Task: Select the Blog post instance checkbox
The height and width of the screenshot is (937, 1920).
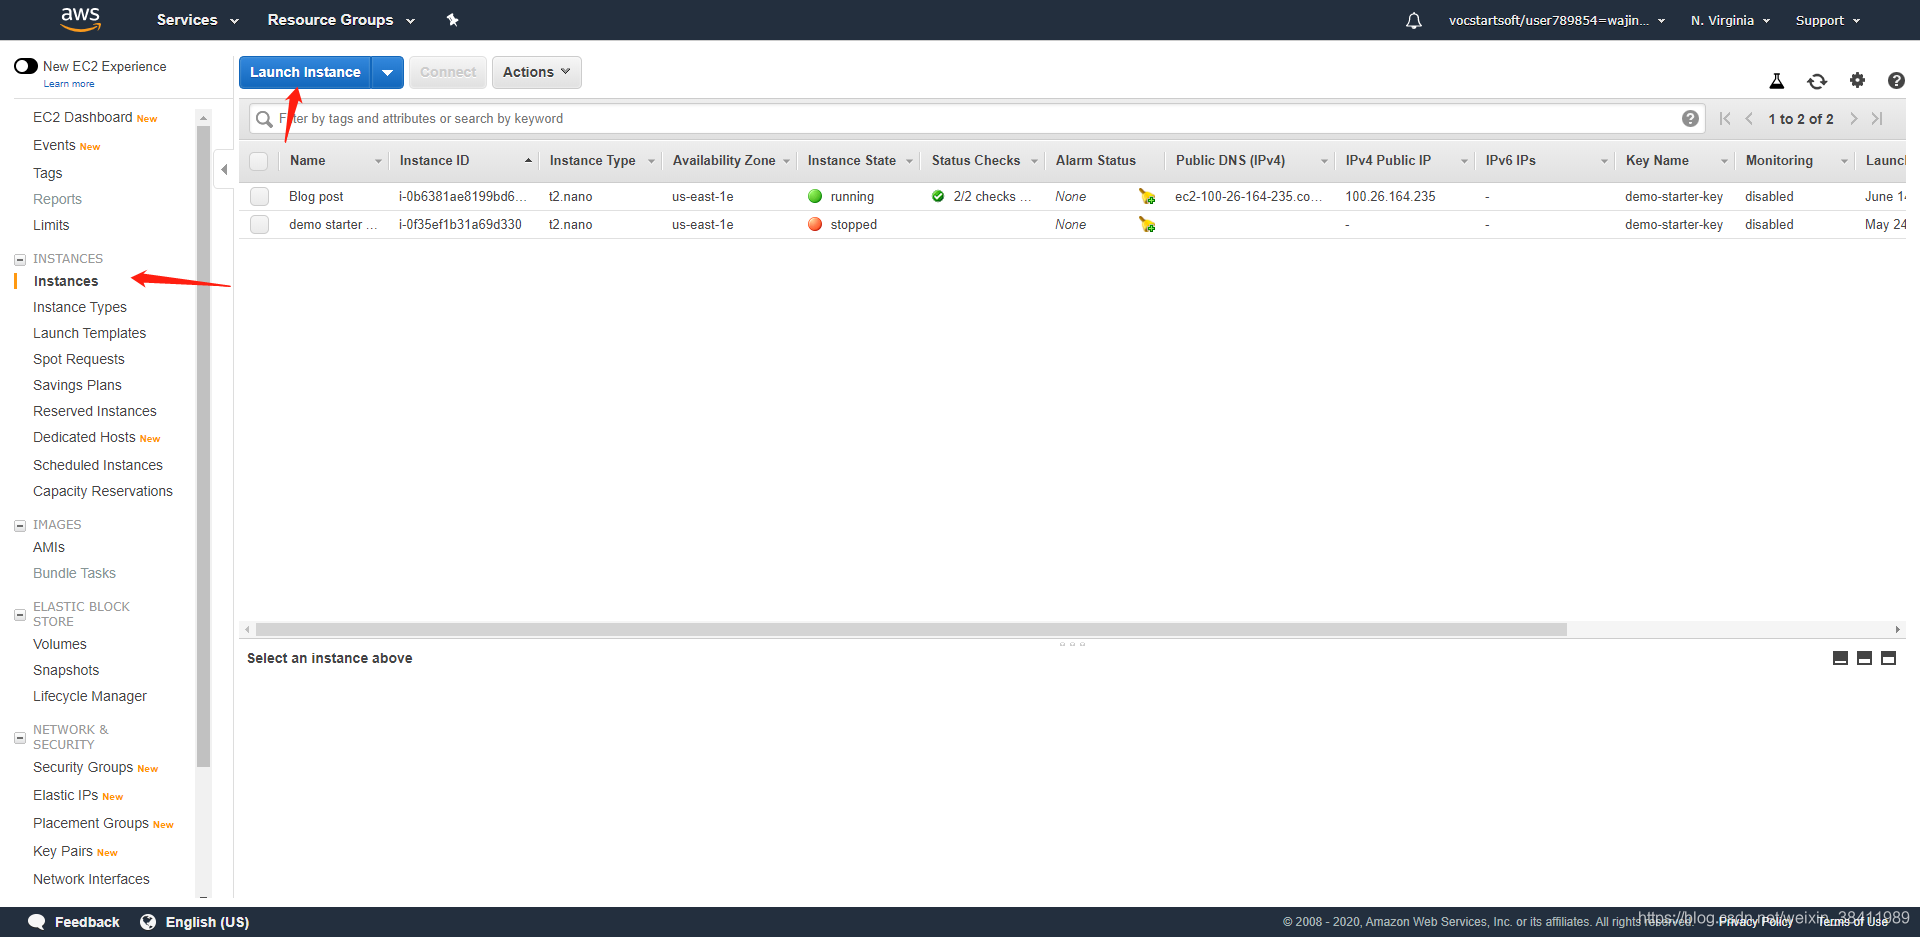Action: point(259,197)
